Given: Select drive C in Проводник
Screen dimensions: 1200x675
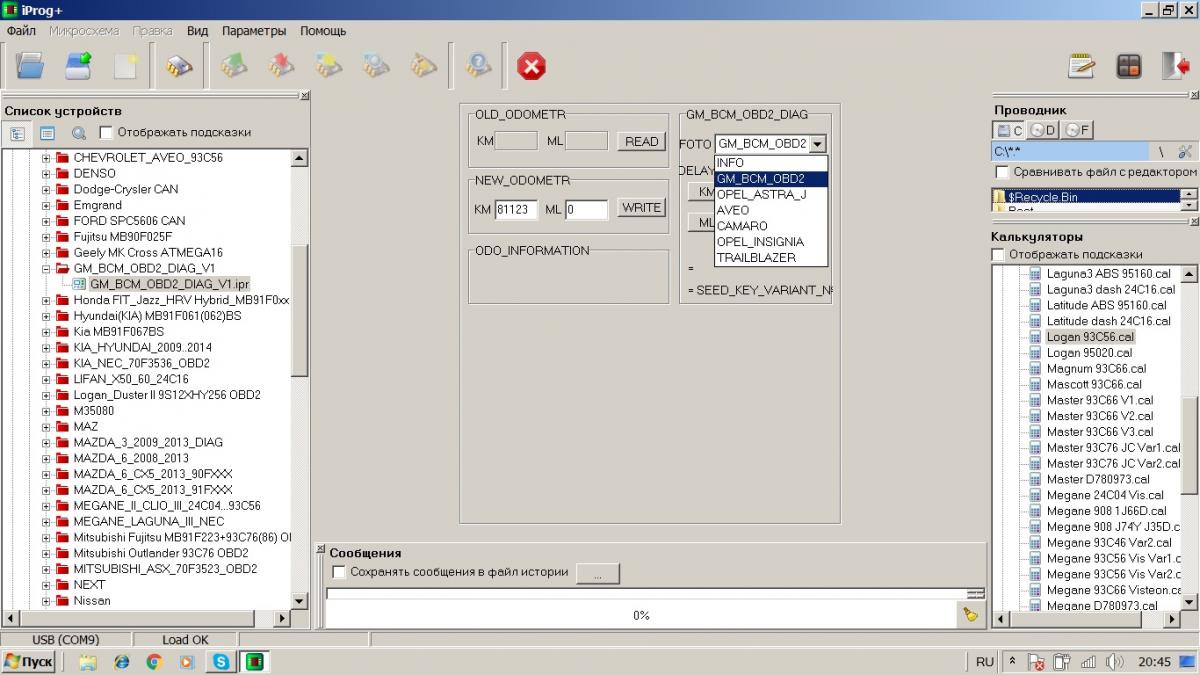Looking at the screenshot, I should click(x=1009, y=130).
